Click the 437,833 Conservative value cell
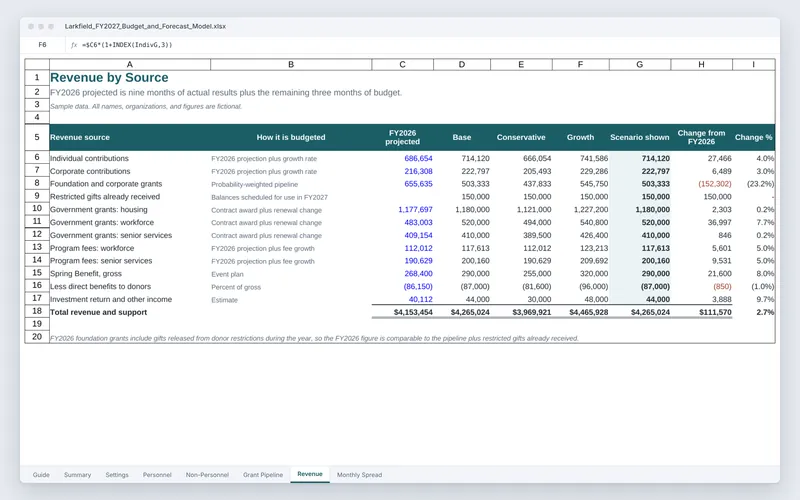Image resolution: width=800 pixels, height=500 pixels. click(x=521, y=184)
